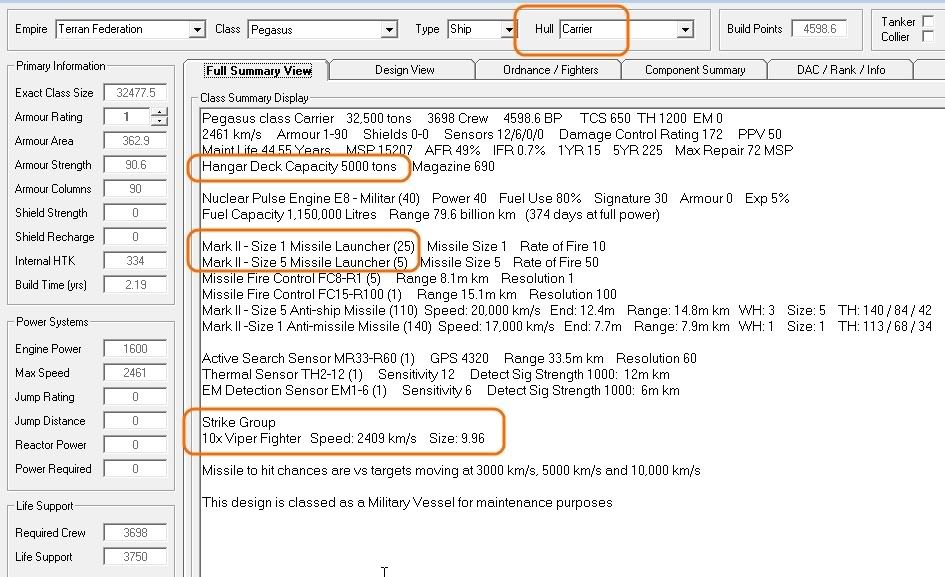
Task: Click the 'Strike Group' heading text
Action: coord(239,422)
